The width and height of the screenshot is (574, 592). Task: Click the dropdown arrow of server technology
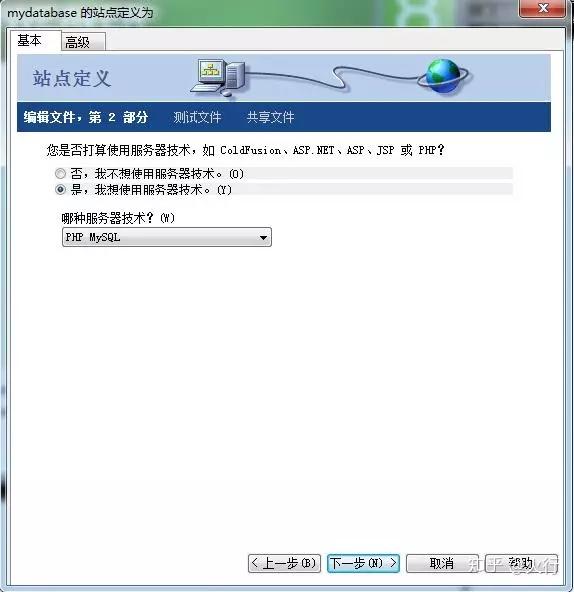point(263,237)
